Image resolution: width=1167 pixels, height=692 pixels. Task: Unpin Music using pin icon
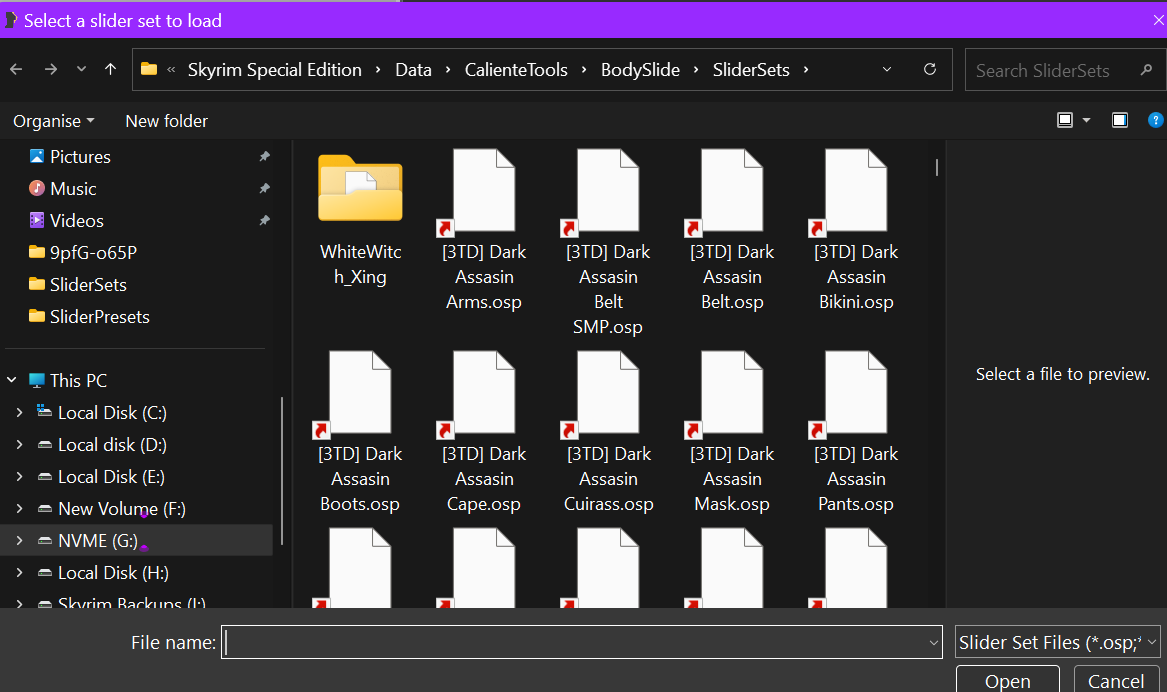[264, 188]
